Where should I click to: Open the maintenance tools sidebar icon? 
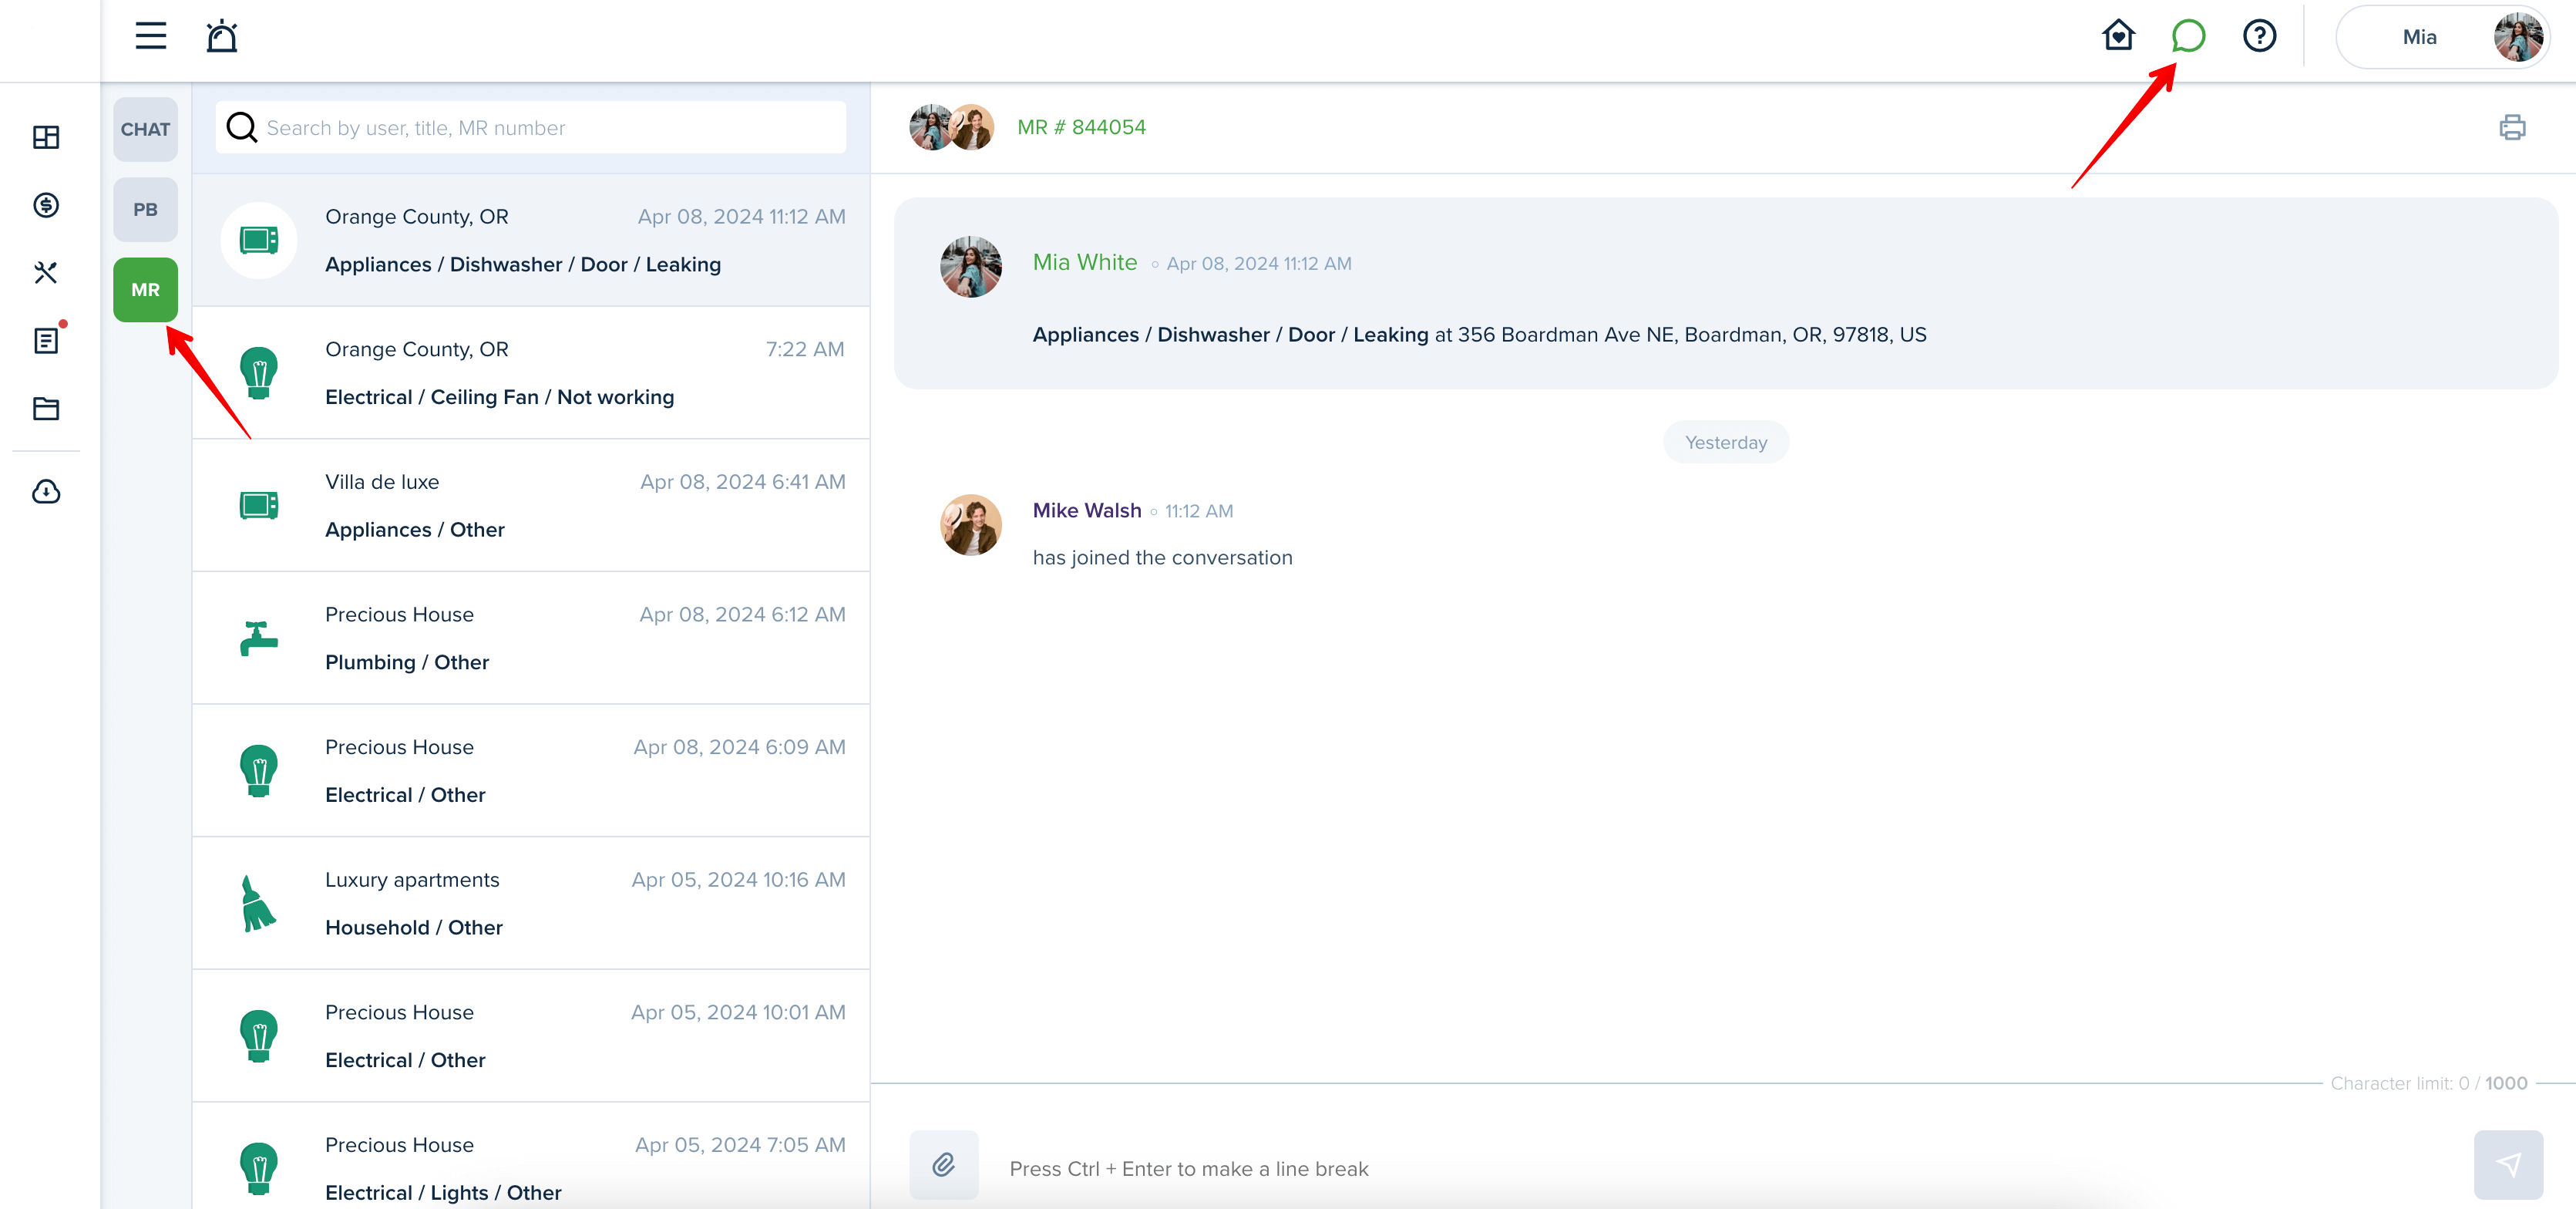(46, 273)
